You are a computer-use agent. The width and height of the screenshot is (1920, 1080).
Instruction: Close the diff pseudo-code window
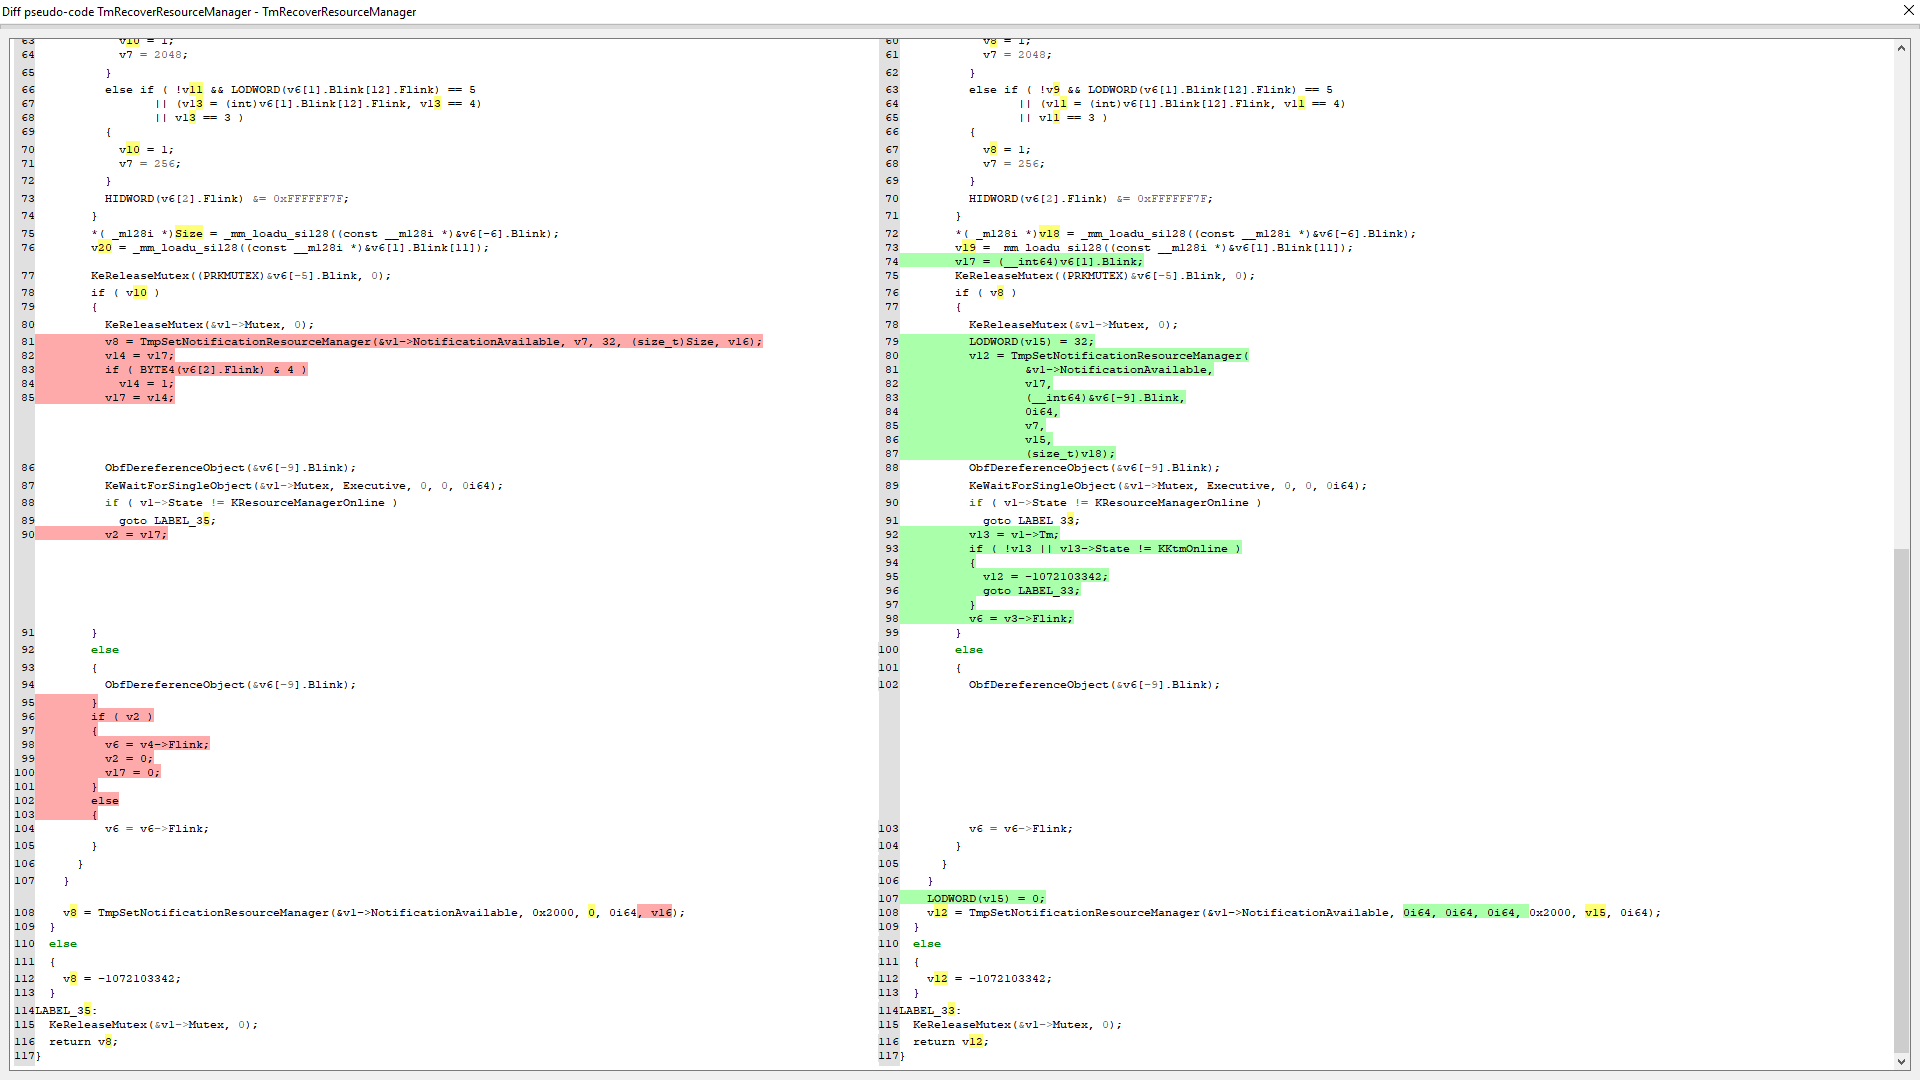point(1908,11)
